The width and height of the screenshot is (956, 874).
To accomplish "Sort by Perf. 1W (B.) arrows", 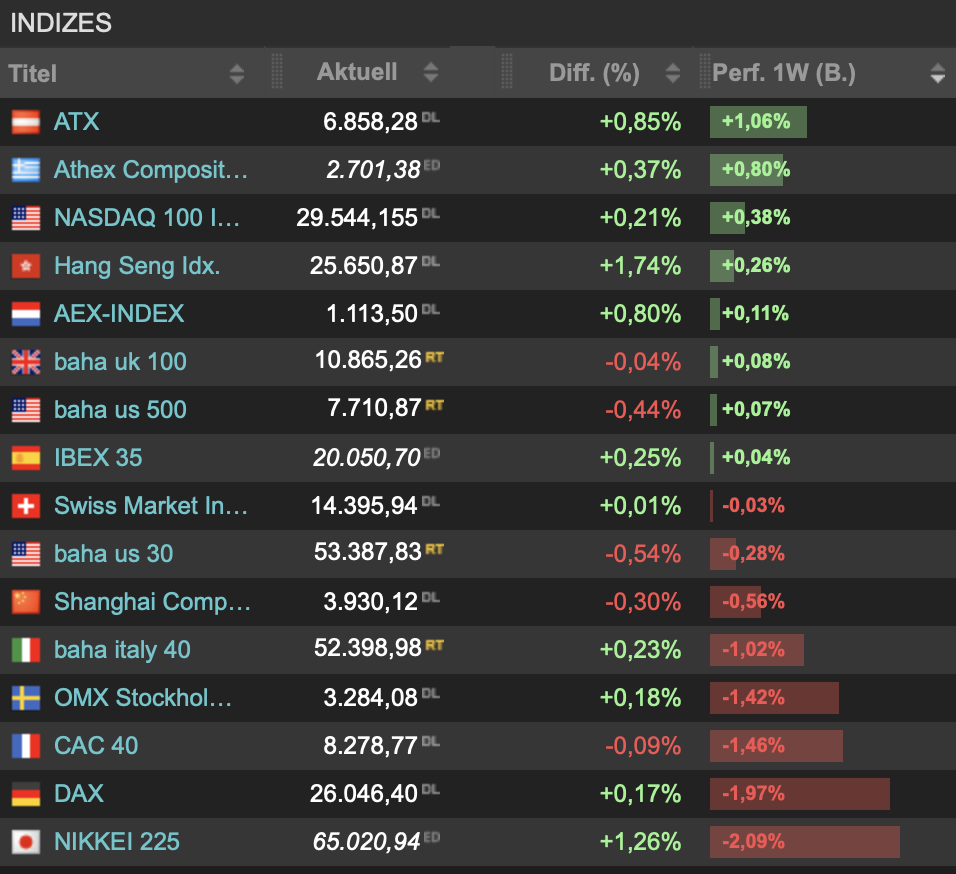I will pos(938,74).
